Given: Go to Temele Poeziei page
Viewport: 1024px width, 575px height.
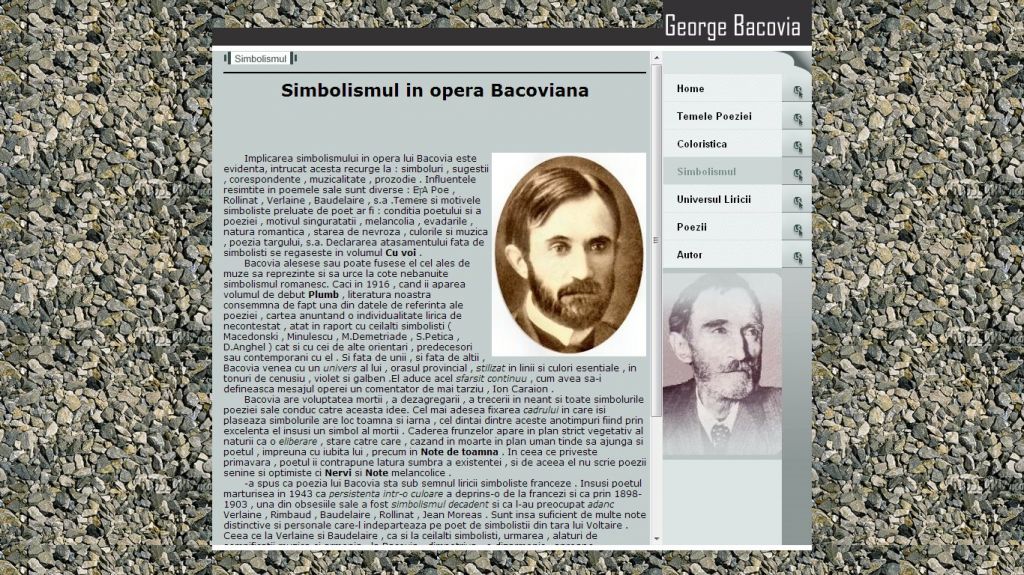Looking at the screenshot, I should click(x=713, y=117).
